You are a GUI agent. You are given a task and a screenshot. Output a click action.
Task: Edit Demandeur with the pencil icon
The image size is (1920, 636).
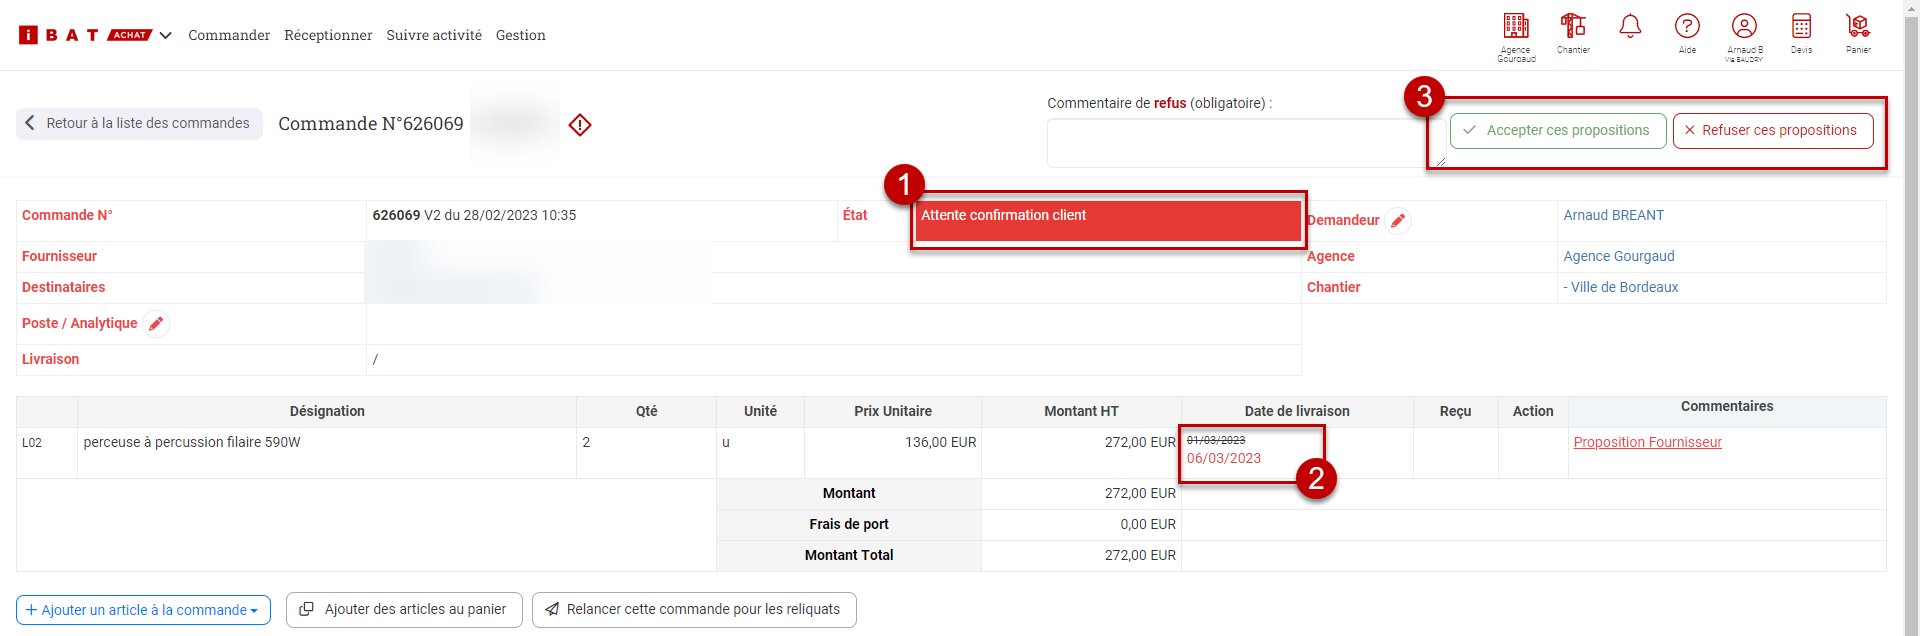(x=1398, y=221)
